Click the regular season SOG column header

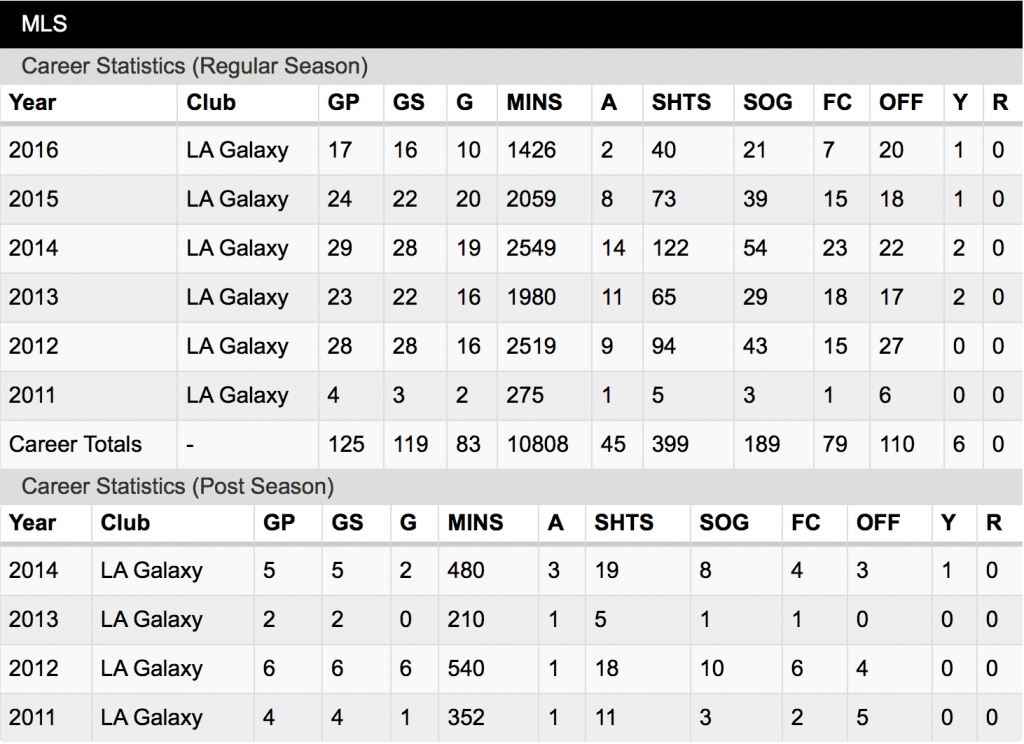click(767, 103)
